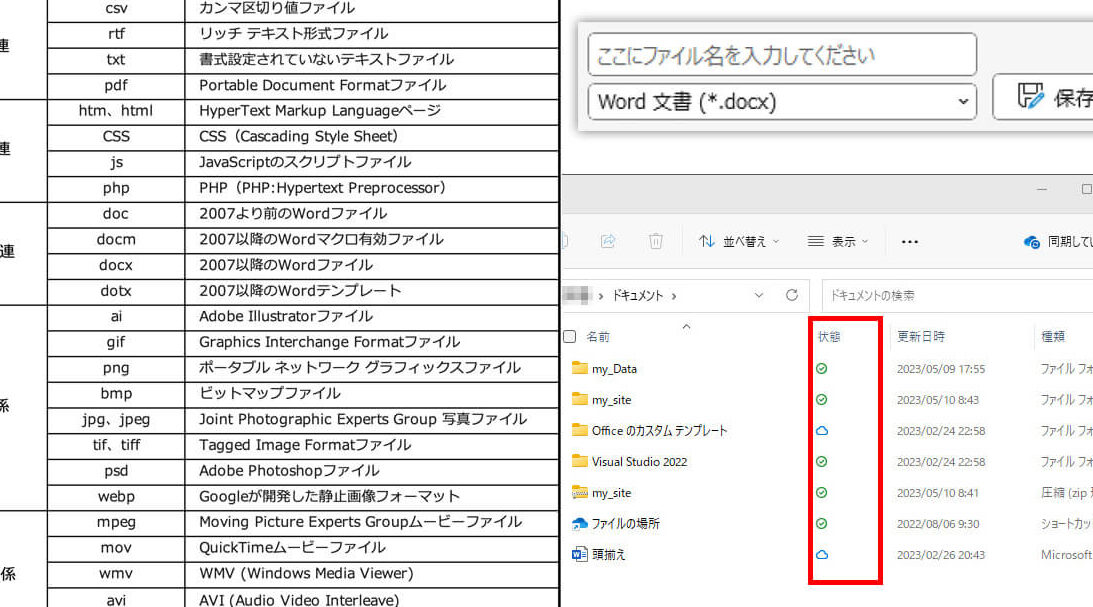Click the docx cell in the extension table
This screenshot has height=607, width=1093.
pos(116,265)
